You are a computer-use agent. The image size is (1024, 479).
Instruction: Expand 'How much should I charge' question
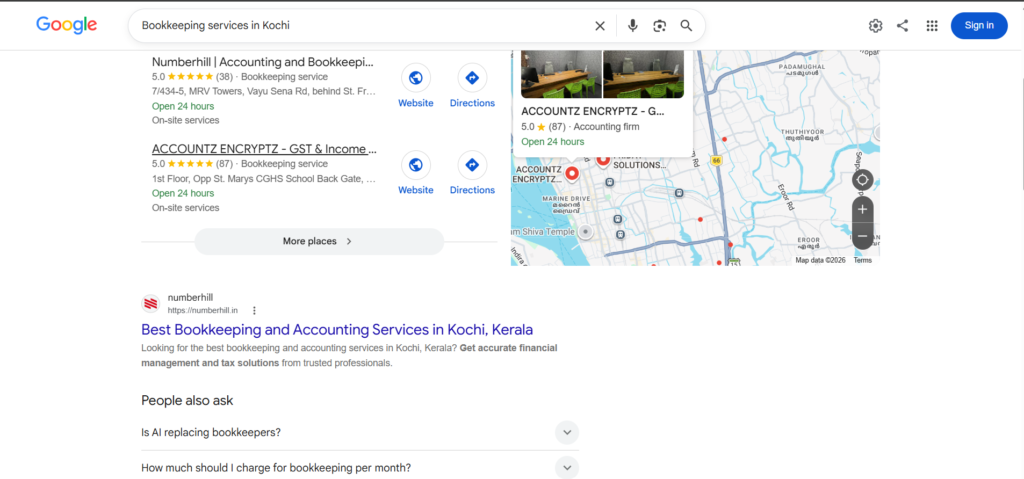coord(567,468)
